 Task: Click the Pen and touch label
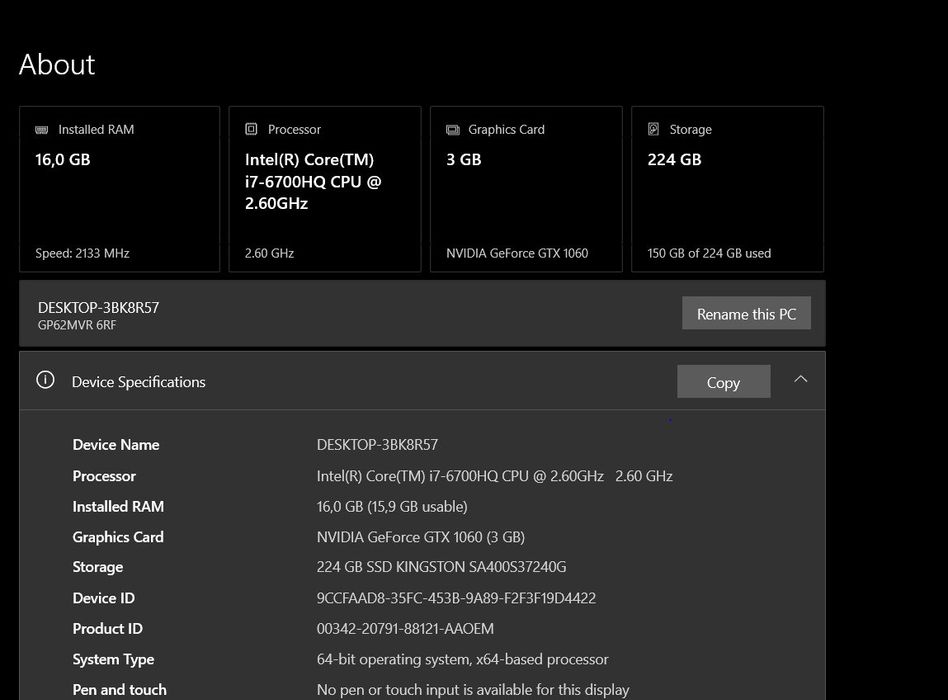(119, 690)
